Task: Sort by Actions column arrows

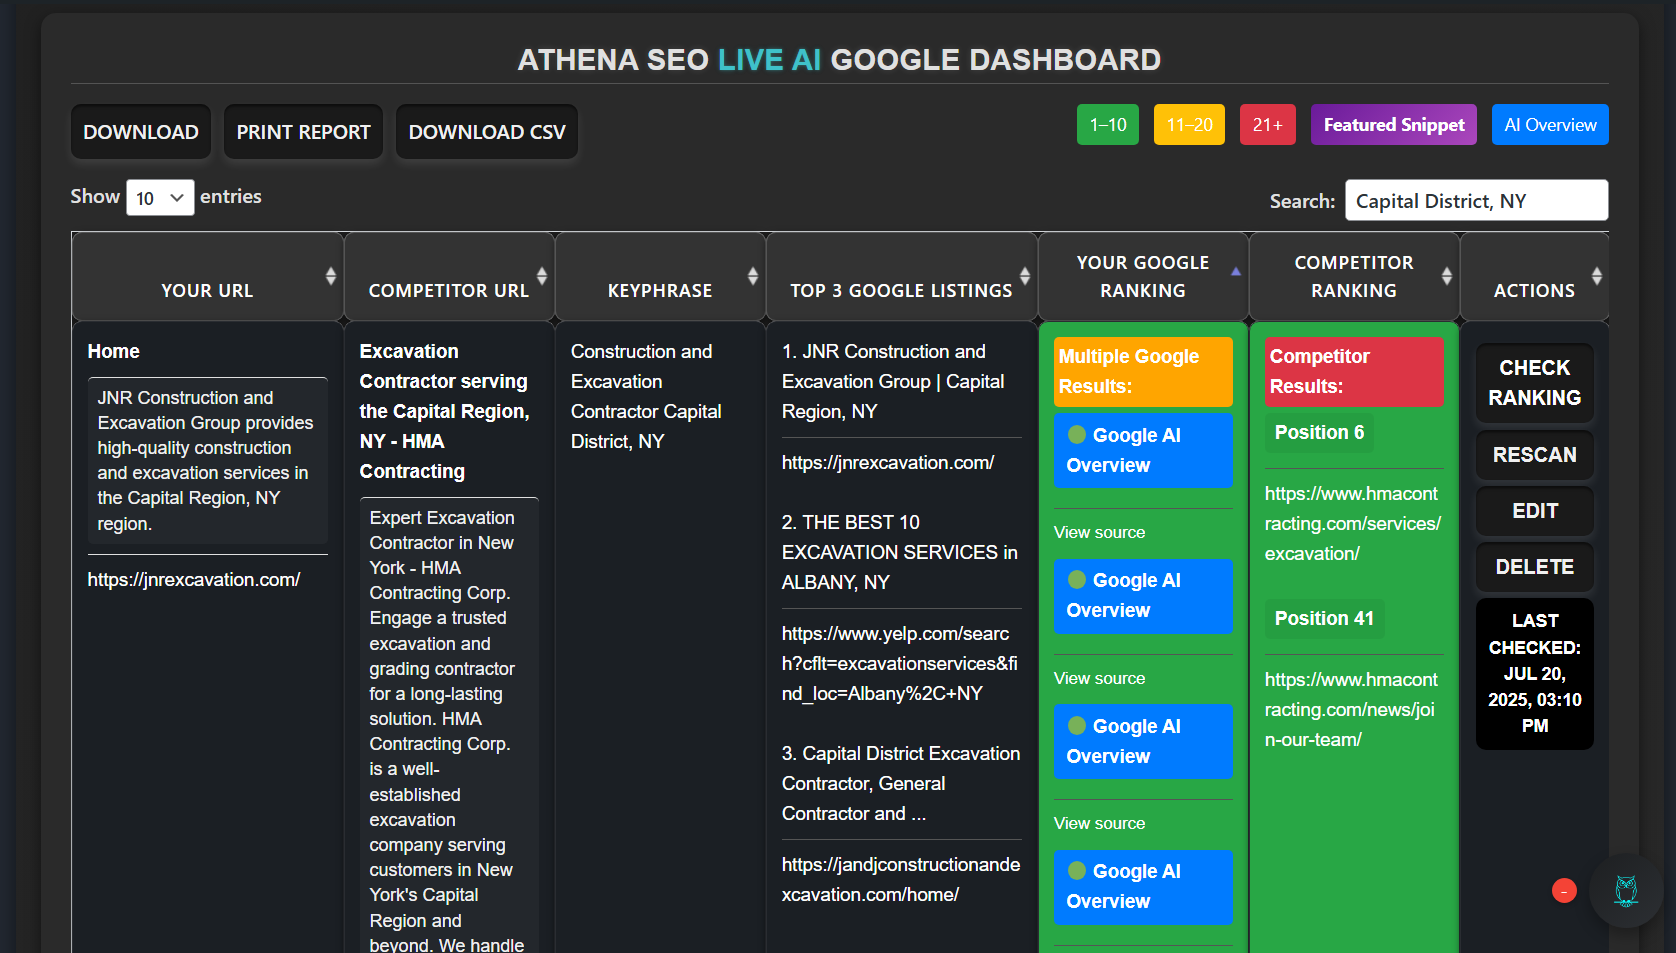Action: click(1596, 276)
